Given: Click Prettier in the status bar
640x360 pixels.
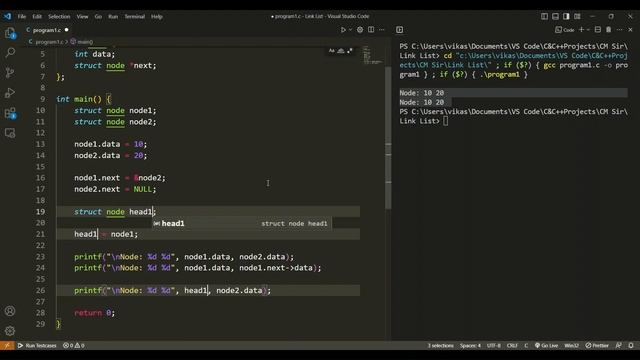Looking at the screenshot, I should pos(597,345).
